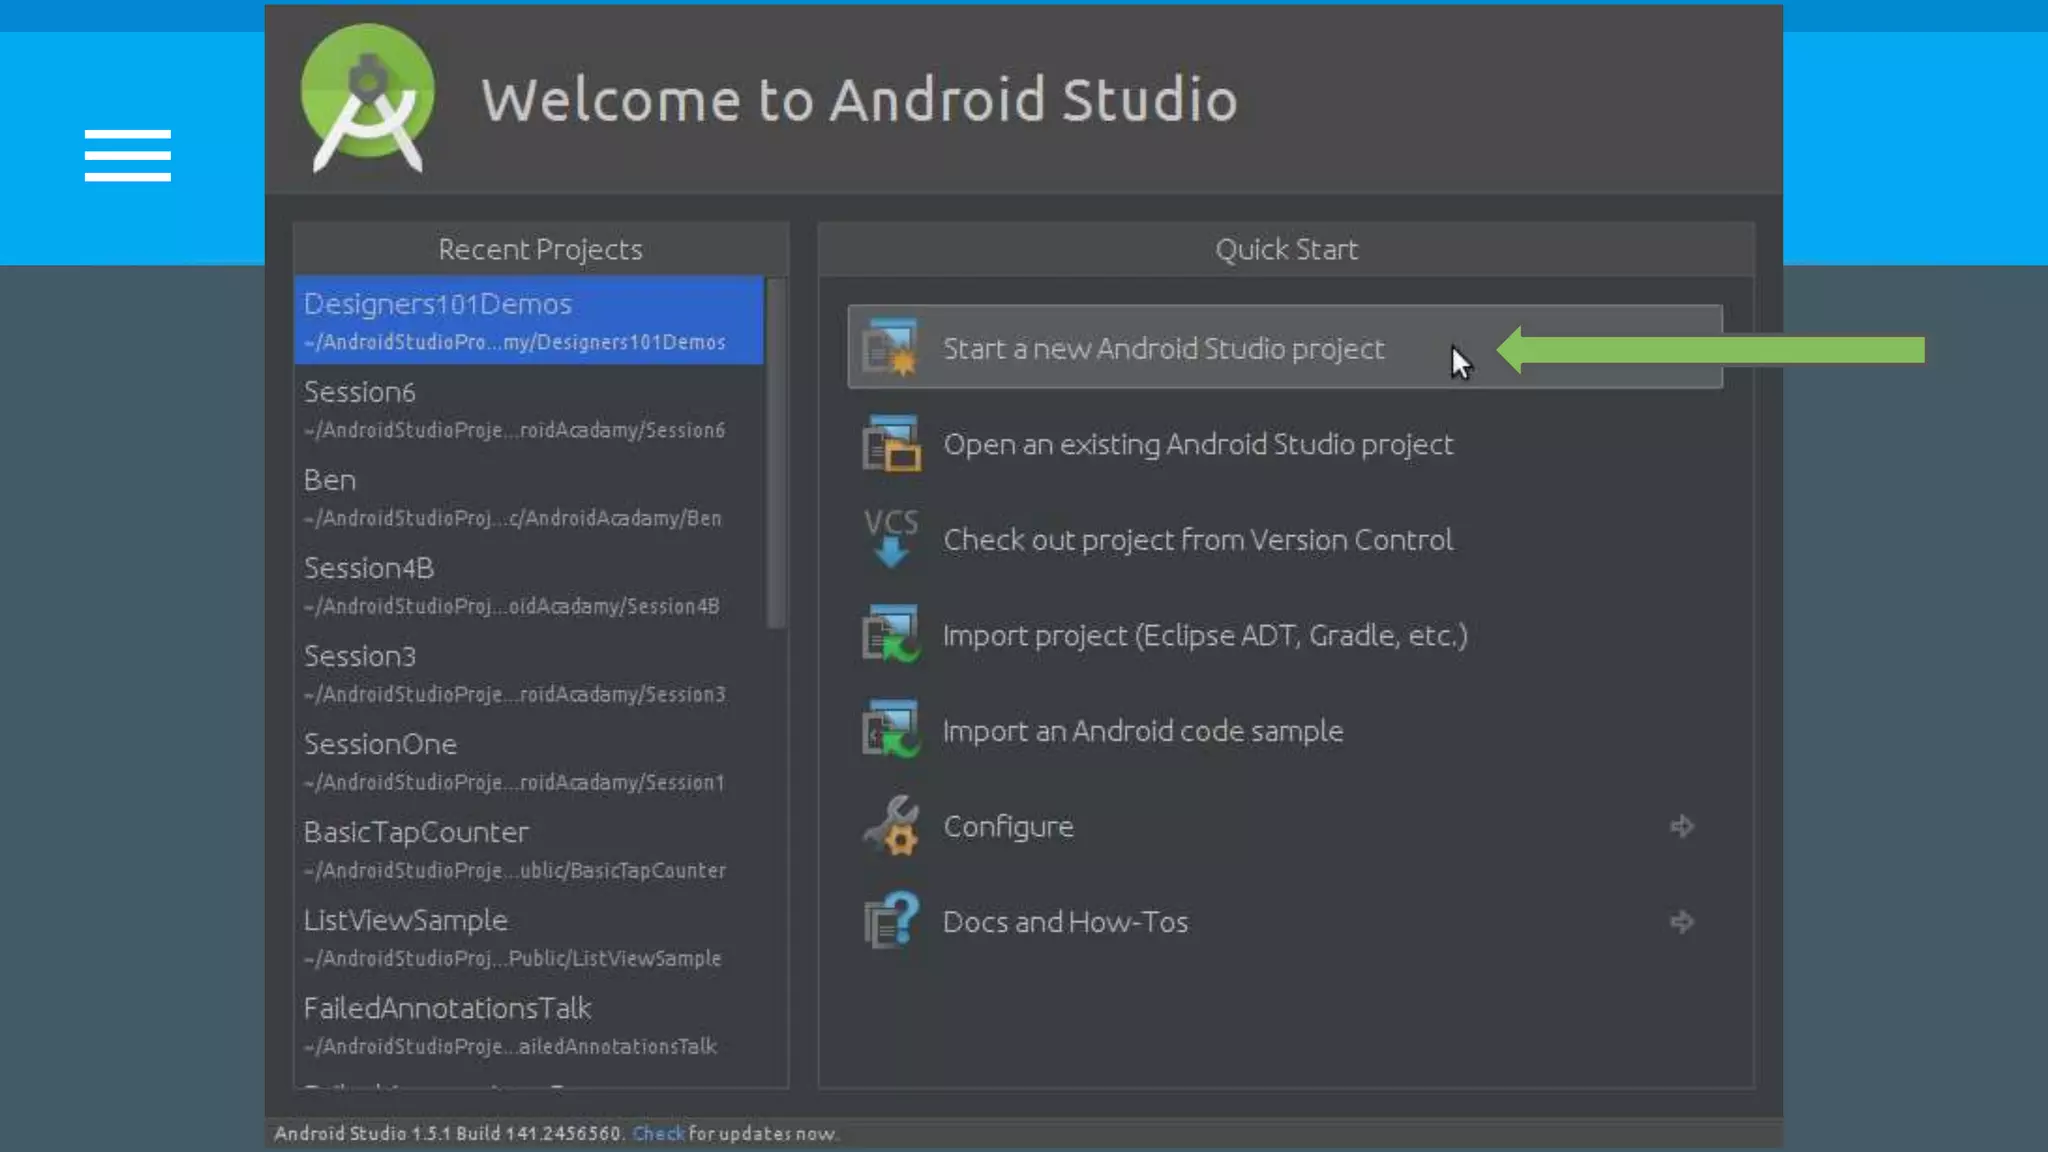Image resolution: width=2048 pixels, height=1152 pixels.
Task: Open the ListViewSample recent project
Action: (x=529, y=936)
